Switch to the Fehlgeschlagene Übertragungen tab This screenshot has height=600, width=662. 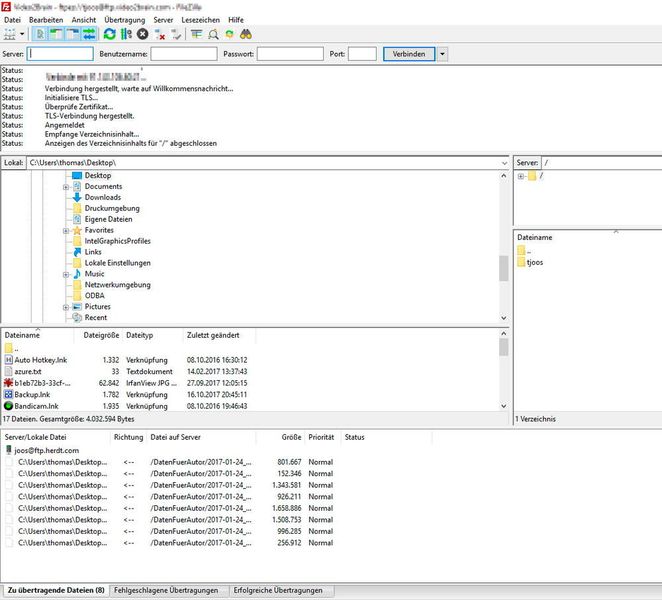point(166,590)
